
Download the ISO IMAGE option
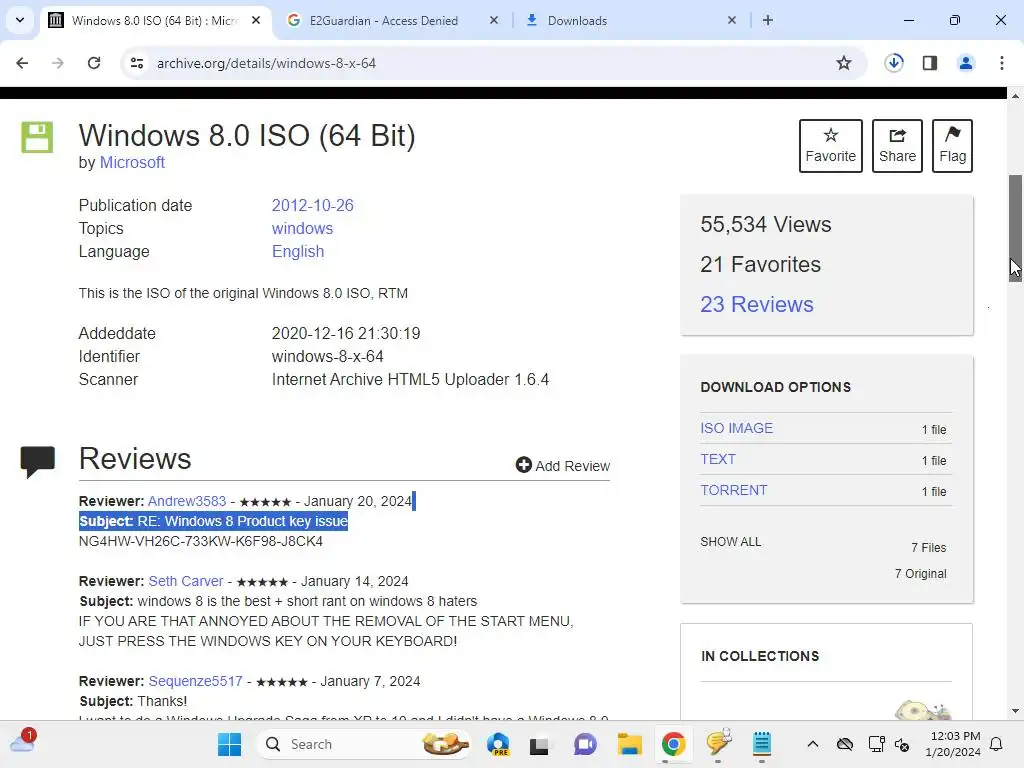[737, 428]
